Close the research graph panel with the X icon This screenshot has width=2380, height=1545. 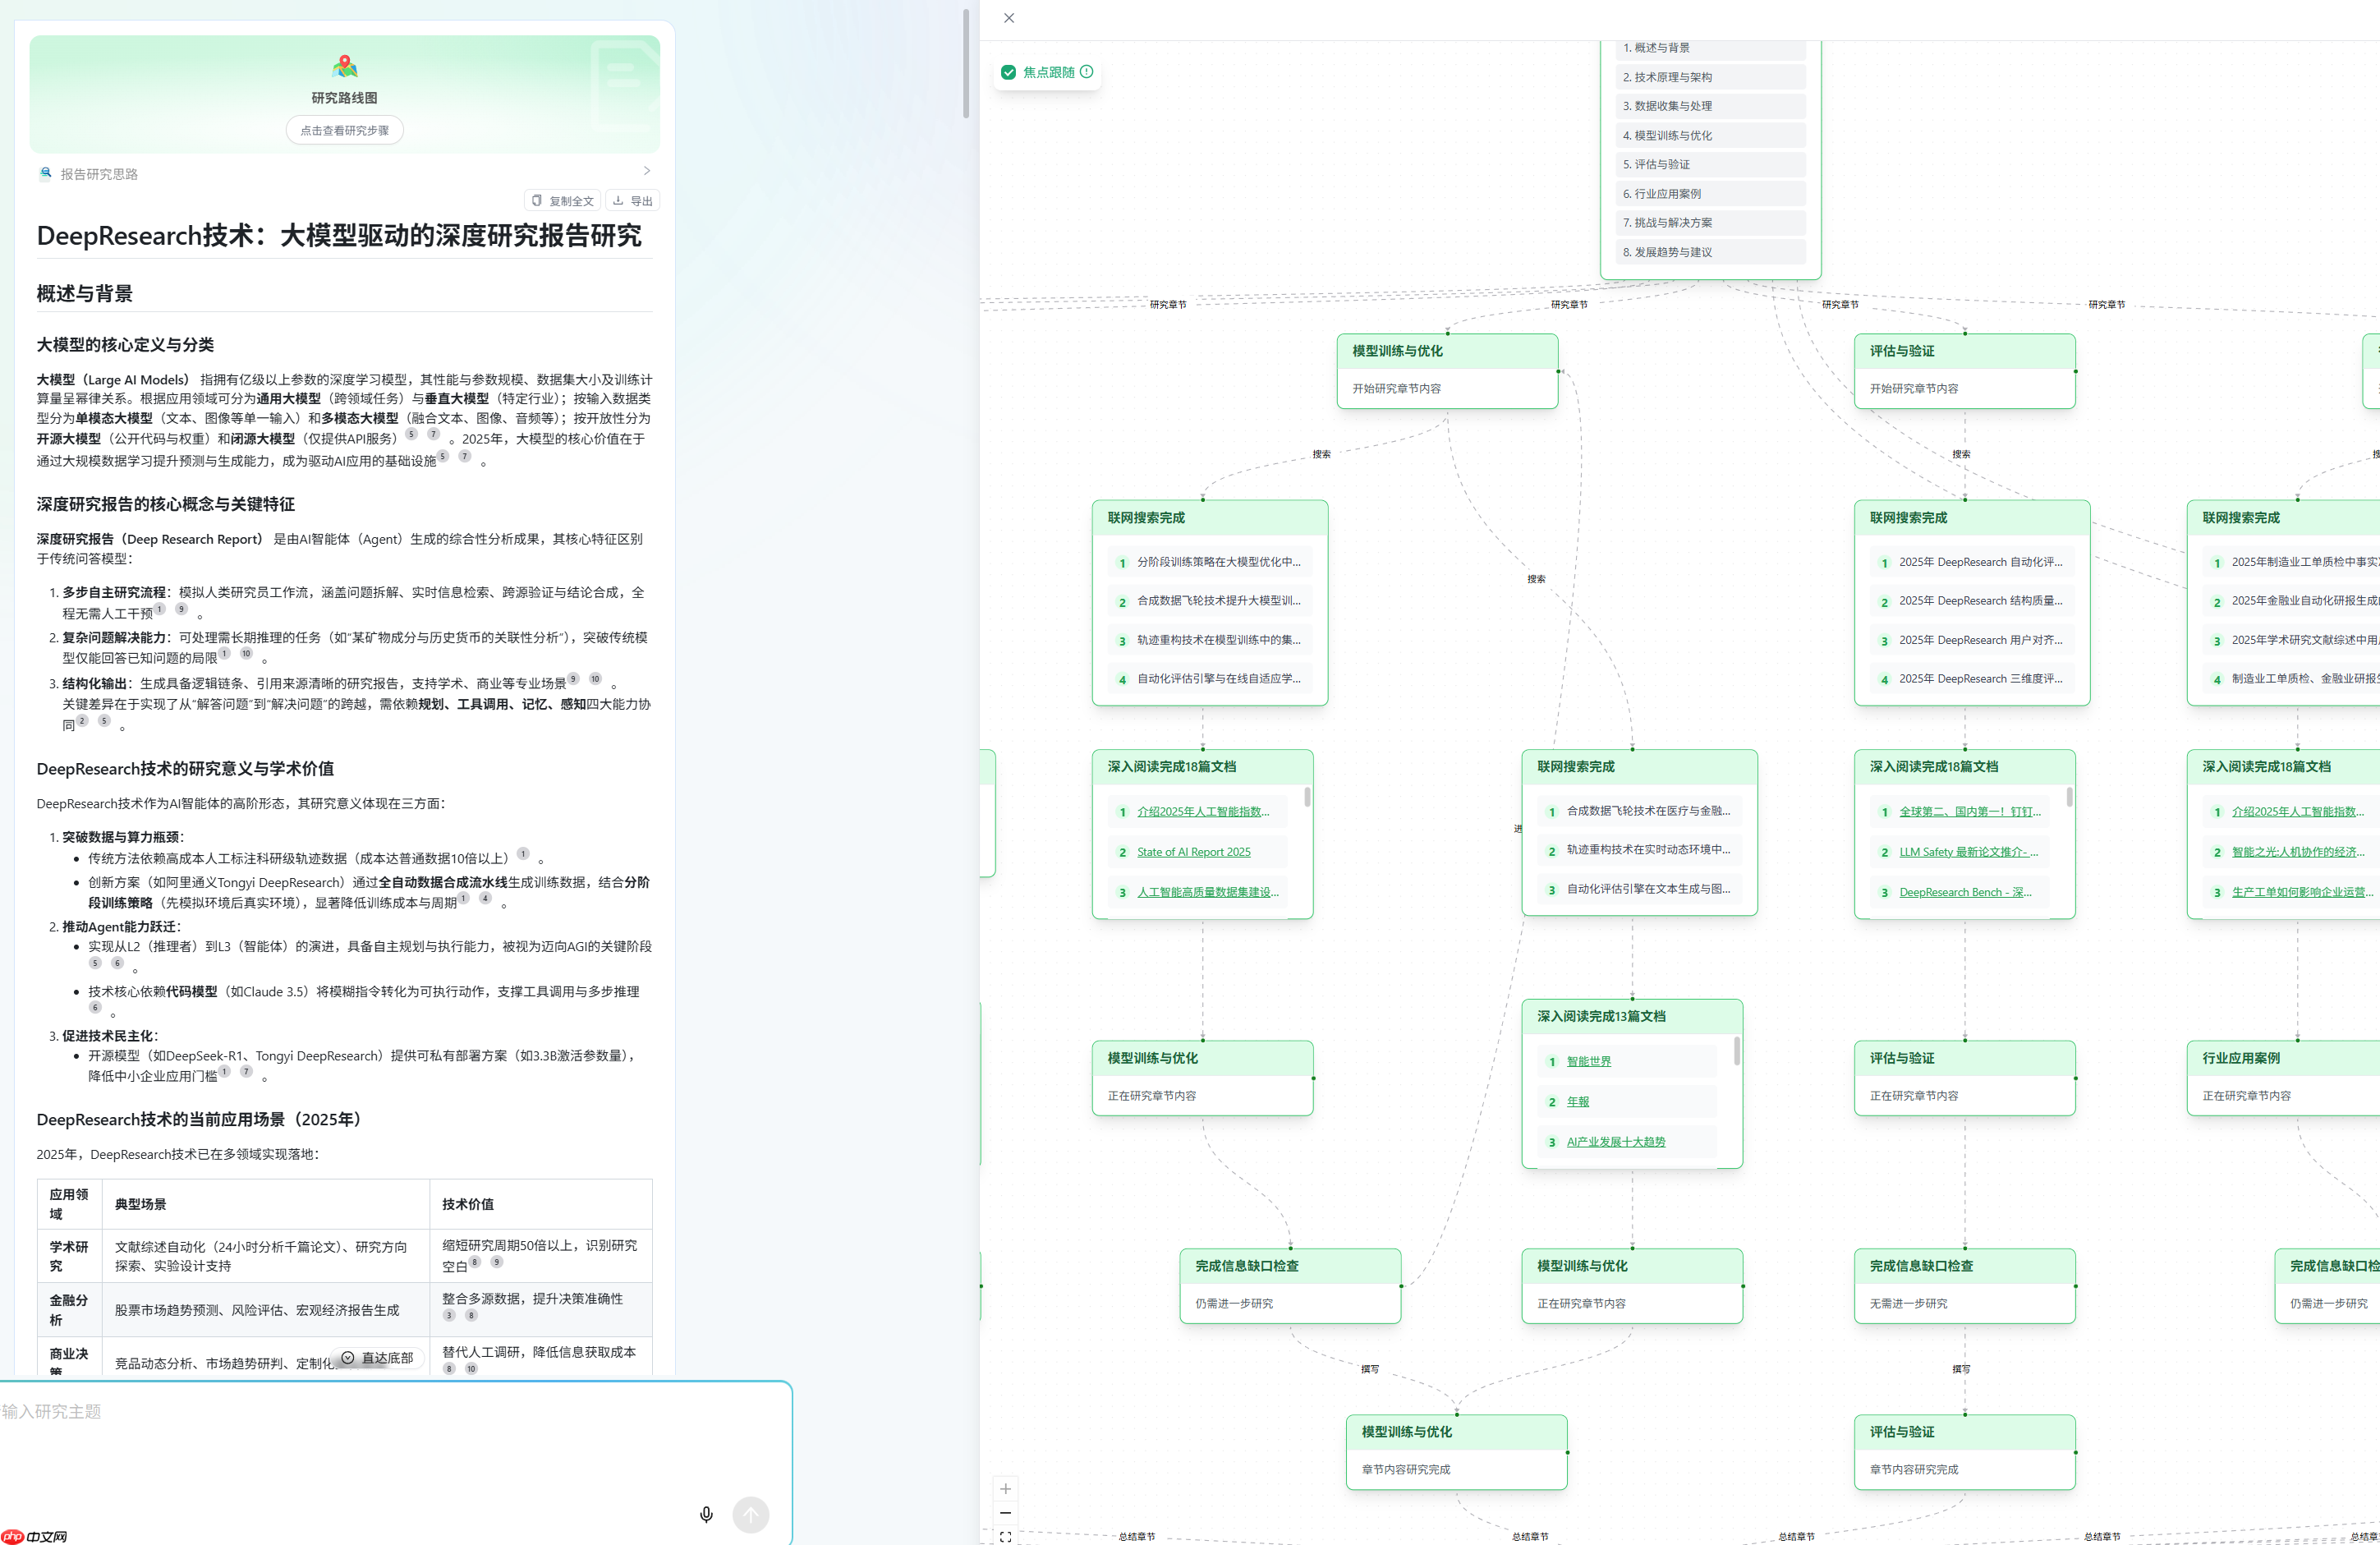click(x=1008, y=18)
